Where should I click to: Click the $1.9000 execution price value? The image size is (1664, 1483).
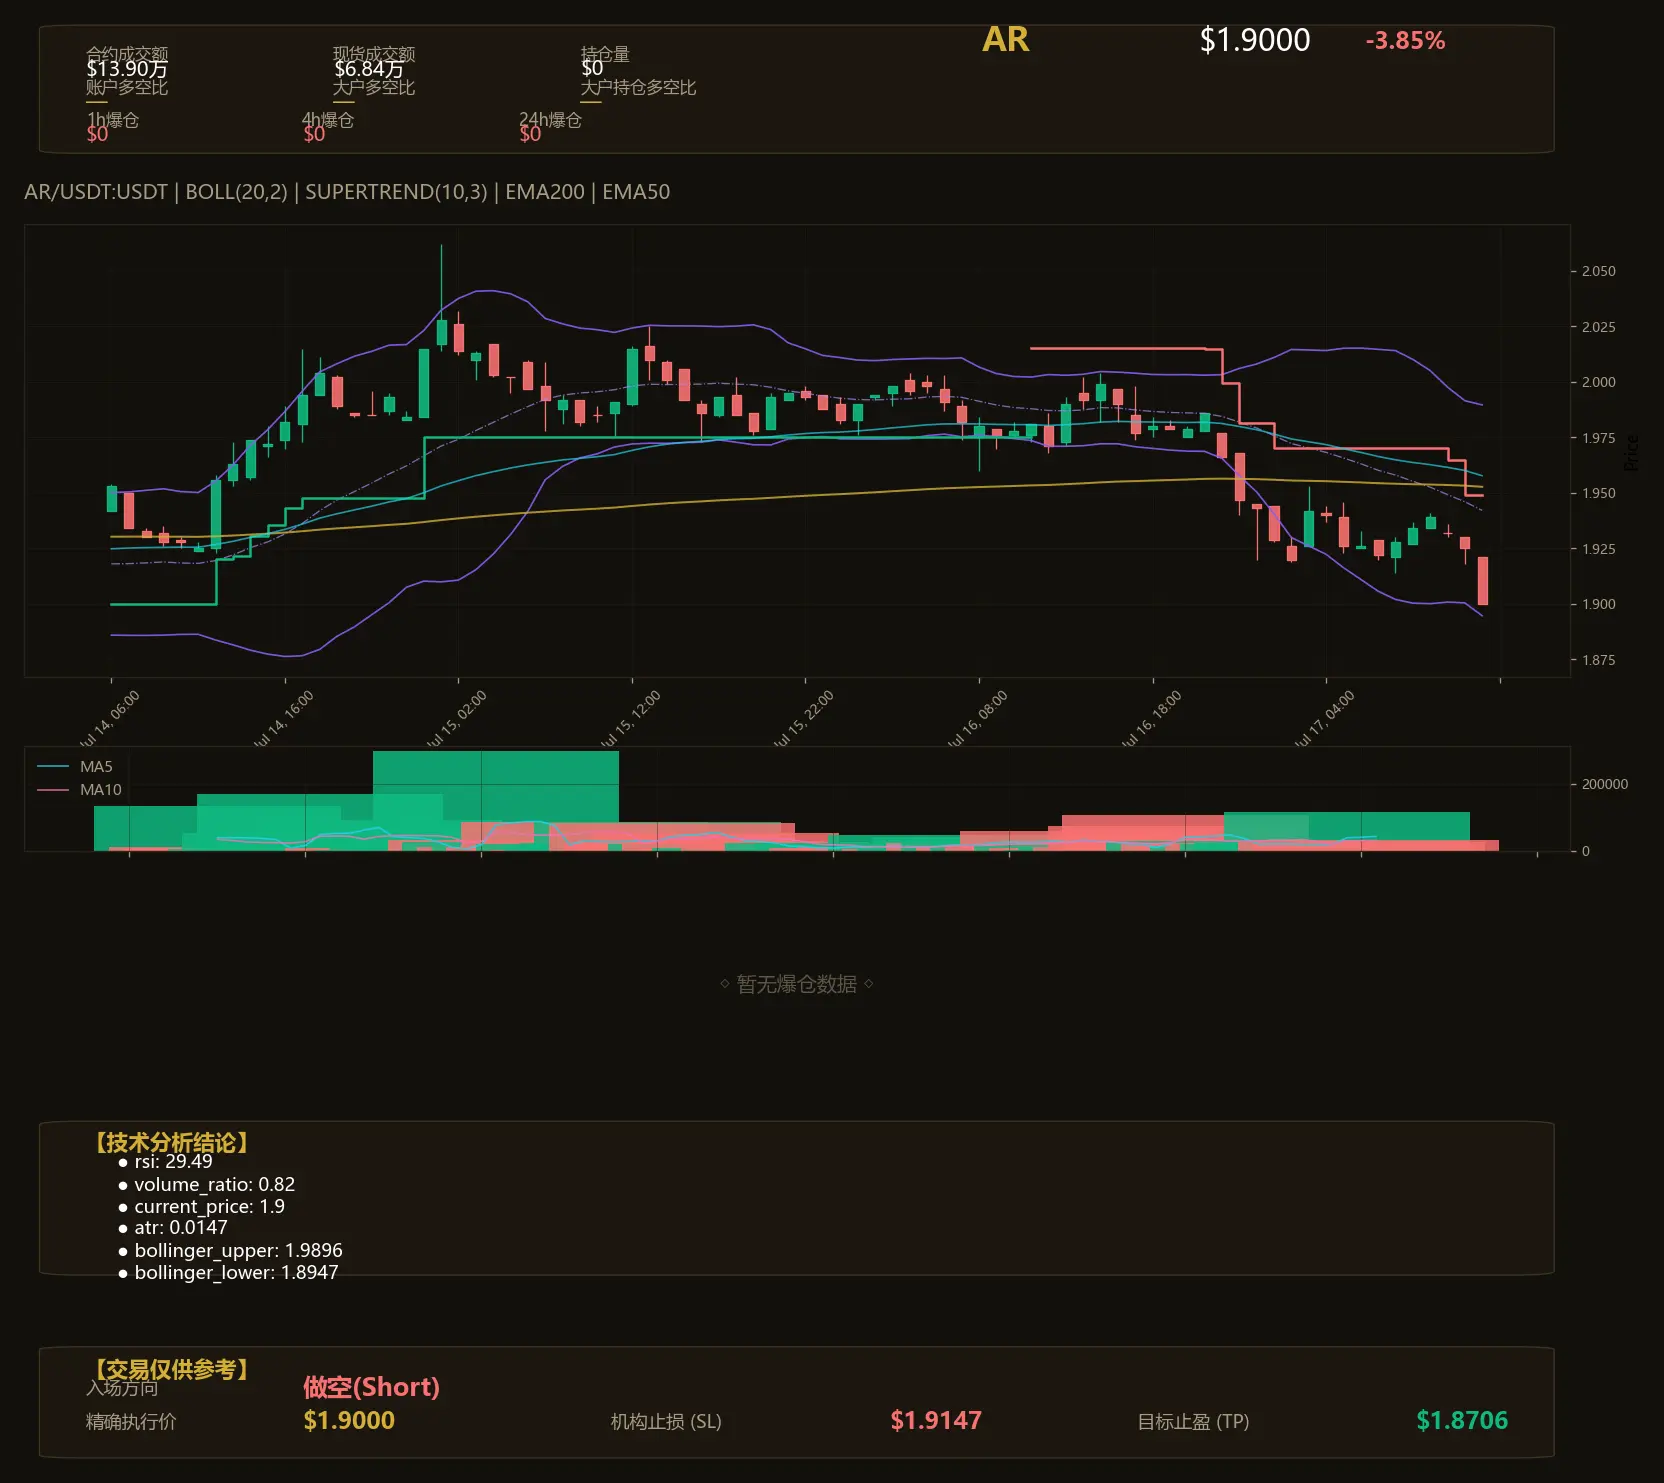tap(349, 1420)
